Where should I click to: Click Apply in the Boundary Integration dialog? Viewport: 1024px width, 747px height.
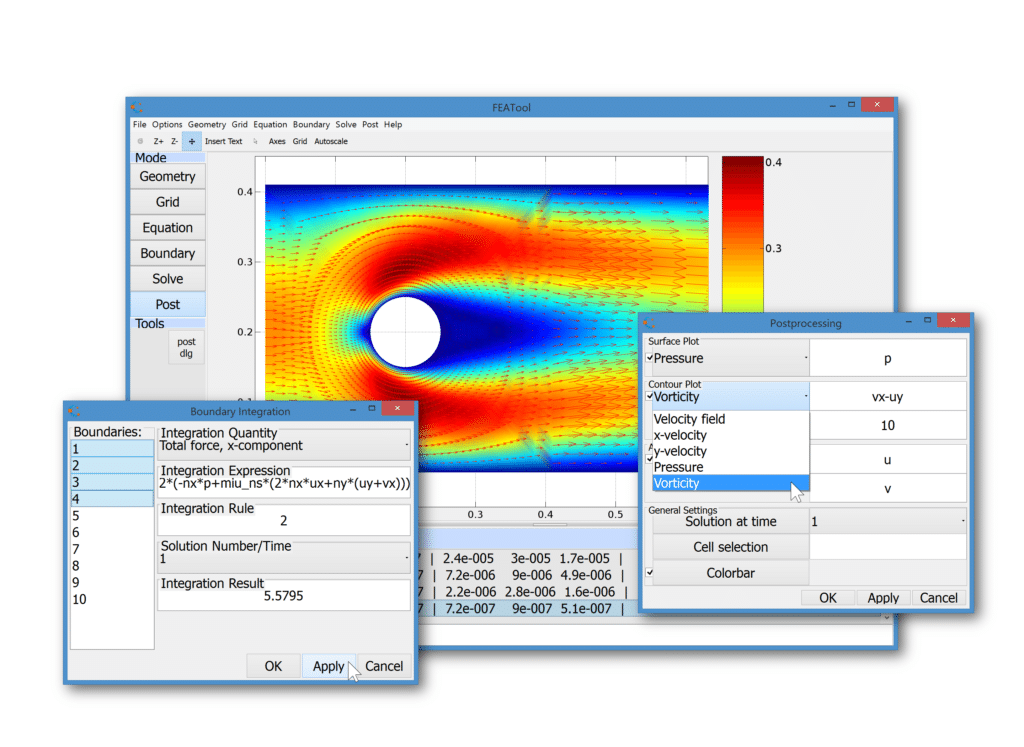point(329,666)
